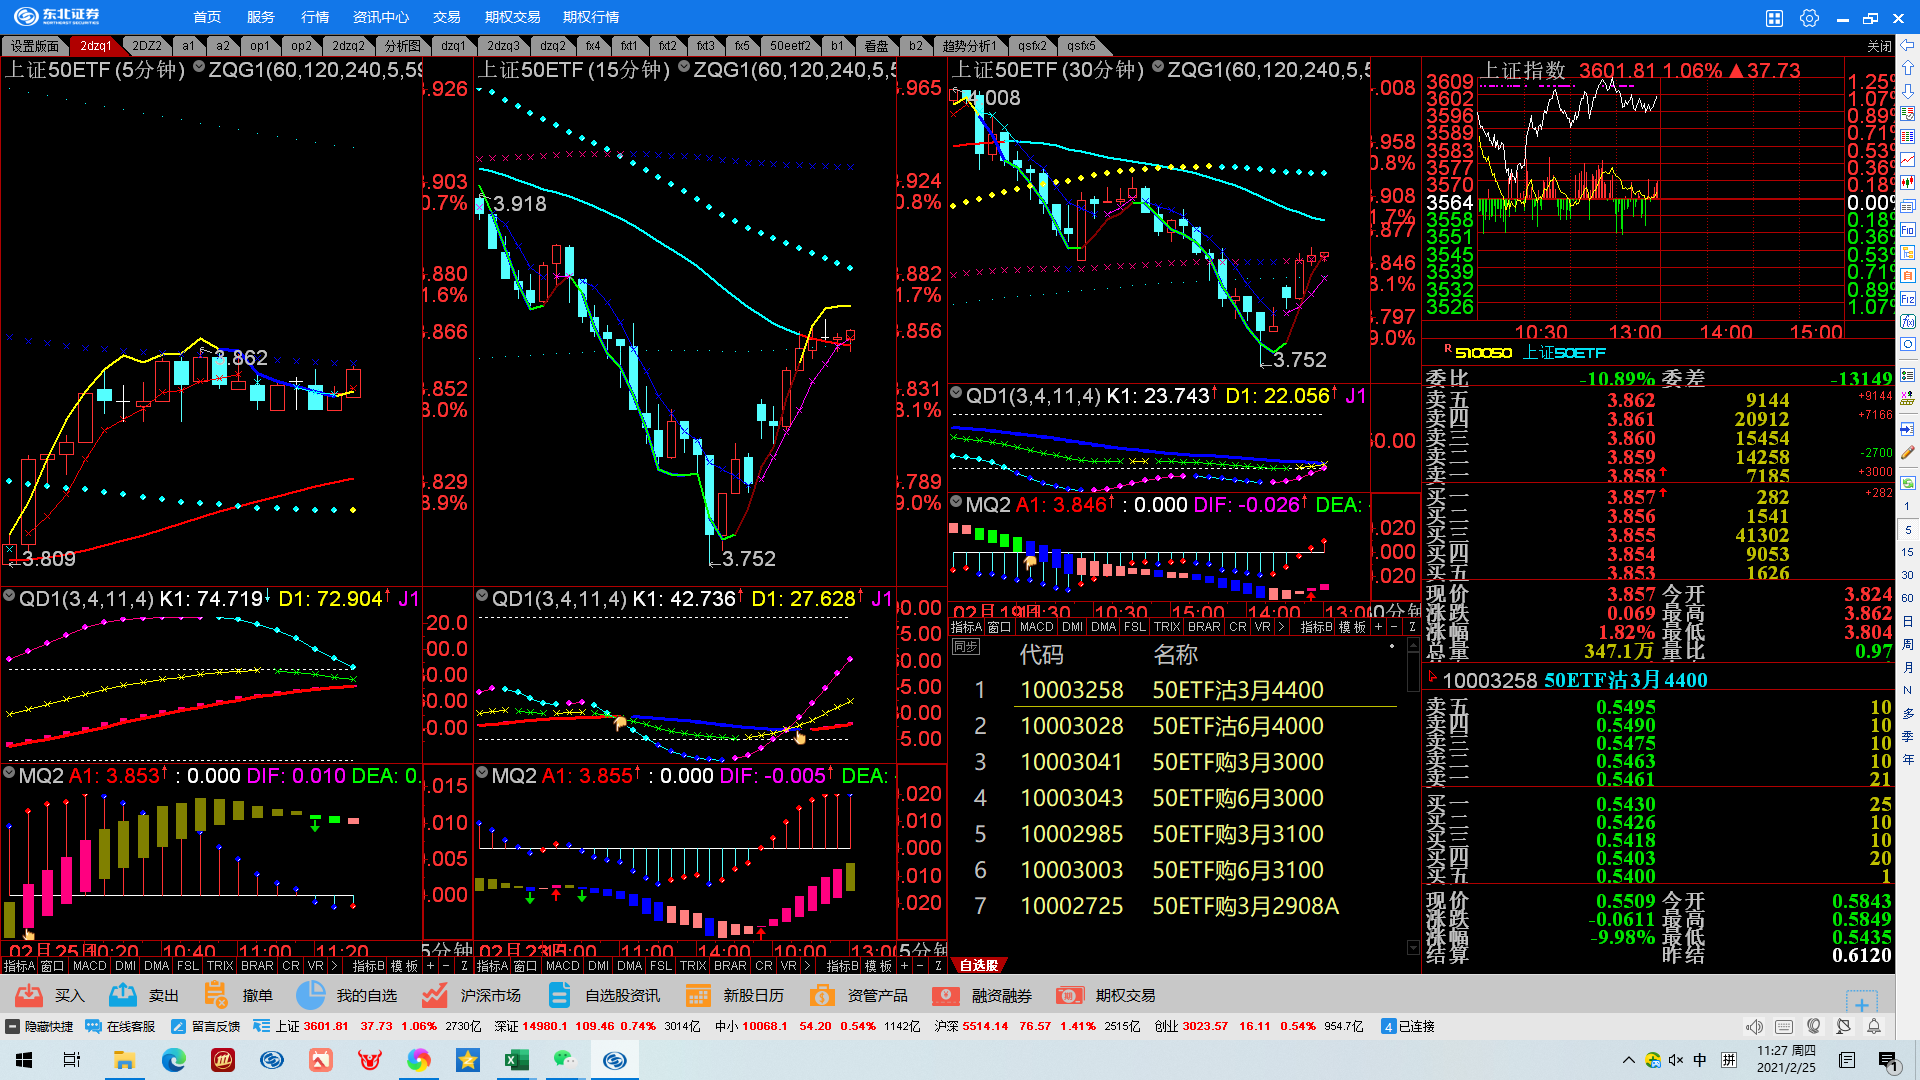Open 融资融券 margin trading icon

click(x=945, y=995)
